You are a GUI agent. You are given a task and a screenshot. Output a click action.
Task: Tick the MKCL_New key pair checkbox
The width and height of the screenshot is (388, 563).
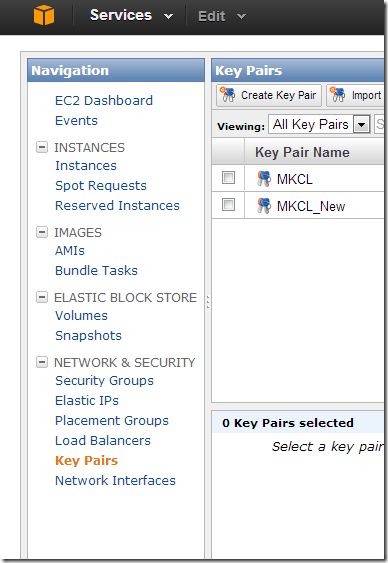pos(228,205)
